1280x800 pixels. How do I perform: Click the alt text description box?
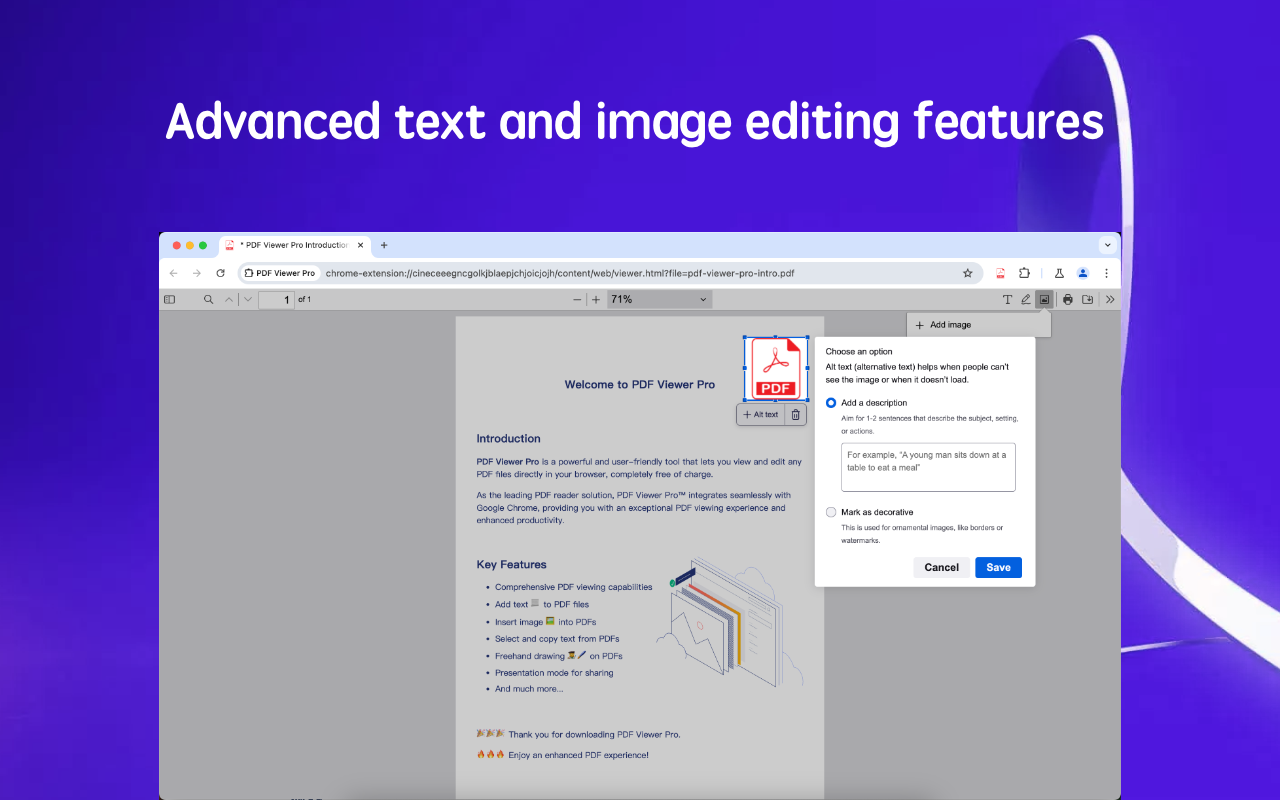pos(928,467)
